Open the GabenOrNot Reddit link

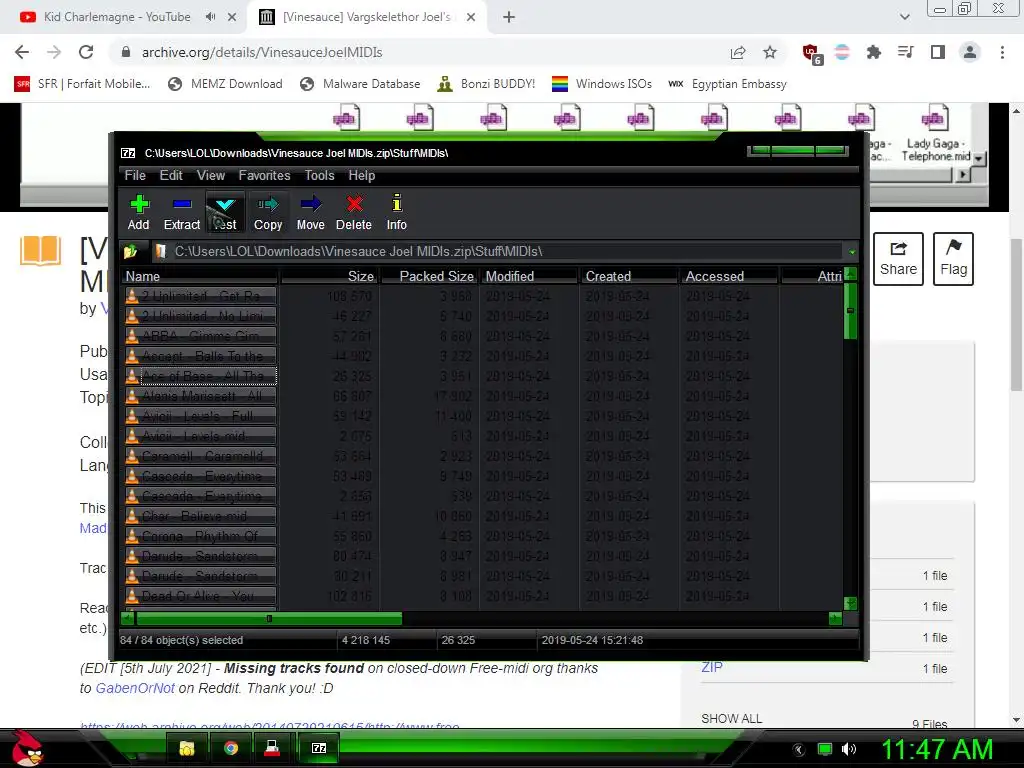click(x=135, y=688)
